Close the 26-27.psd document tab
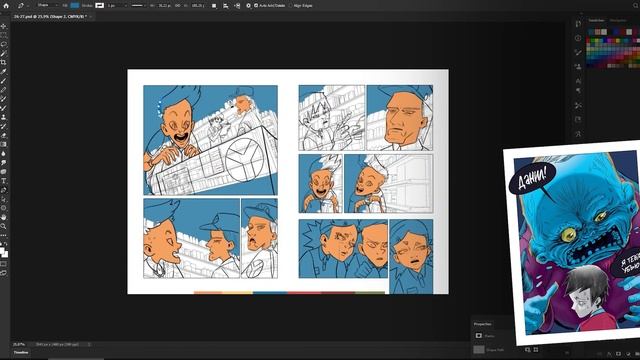Viewport: 640px width, 360px height. coord(91,17)
